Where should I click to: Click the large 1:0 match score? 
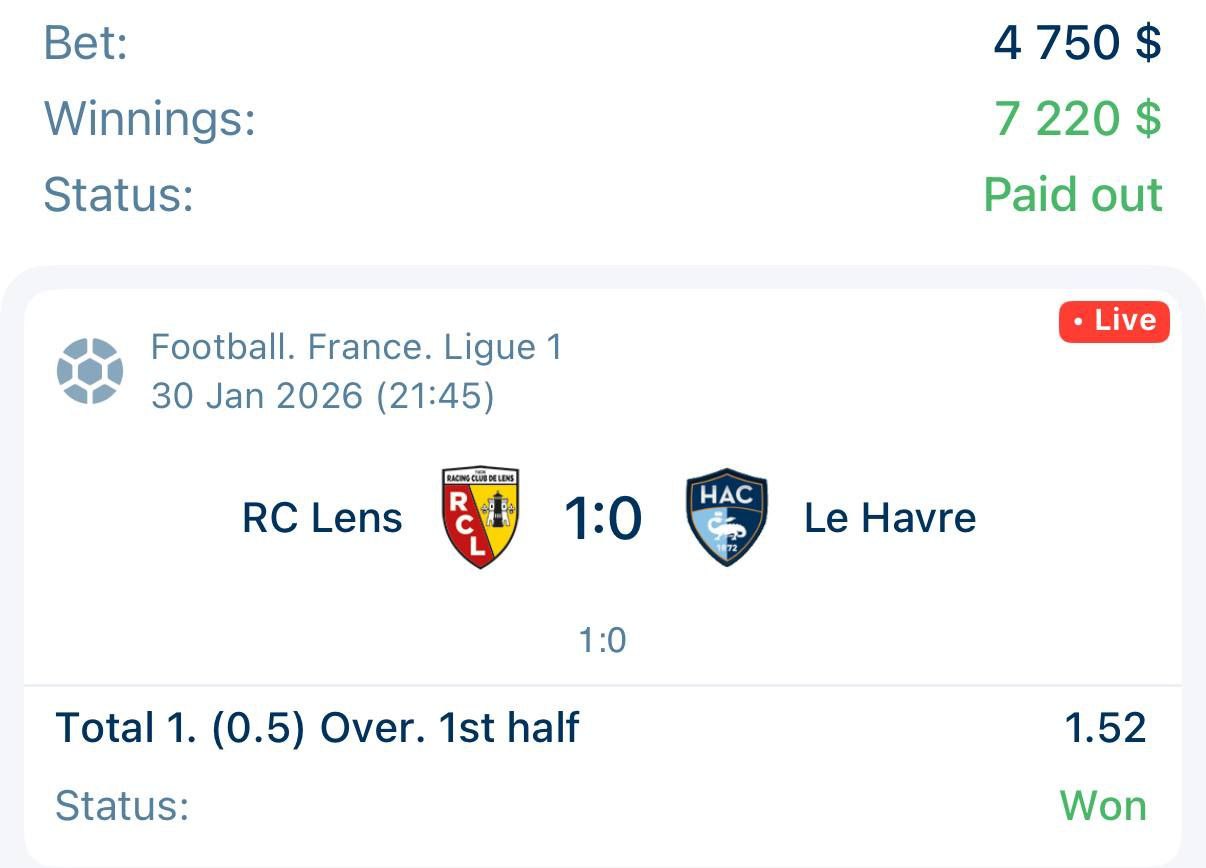pos(602,518)
